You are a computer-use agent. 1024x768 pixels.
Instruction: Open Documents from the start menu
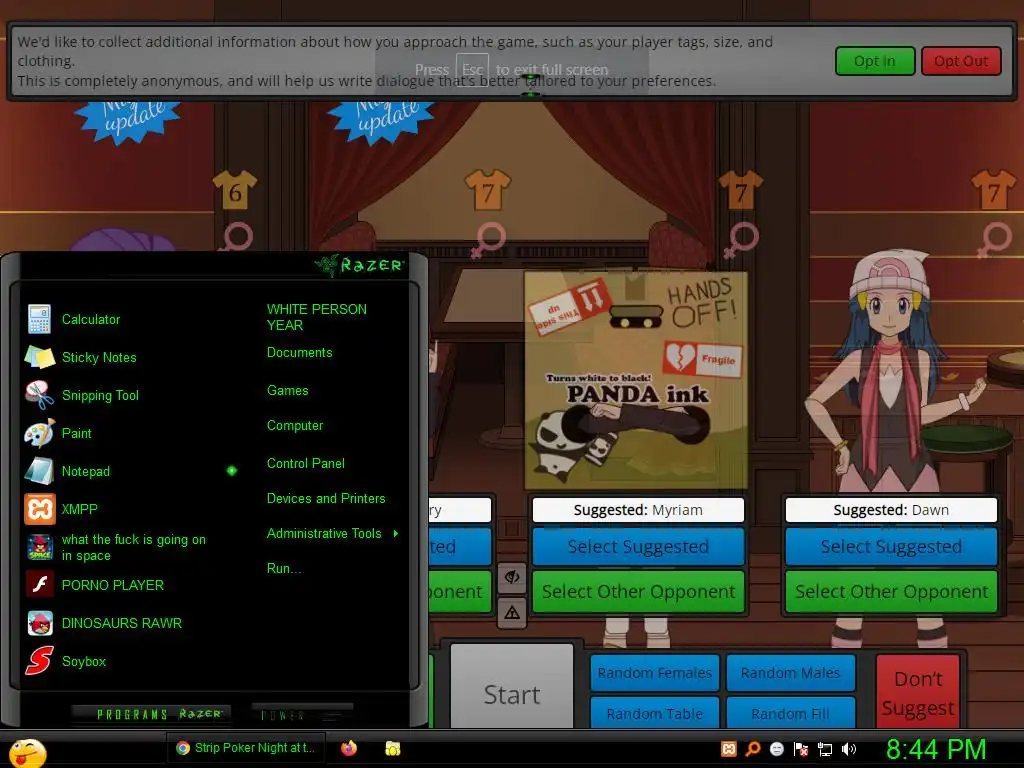coord(299,353)
